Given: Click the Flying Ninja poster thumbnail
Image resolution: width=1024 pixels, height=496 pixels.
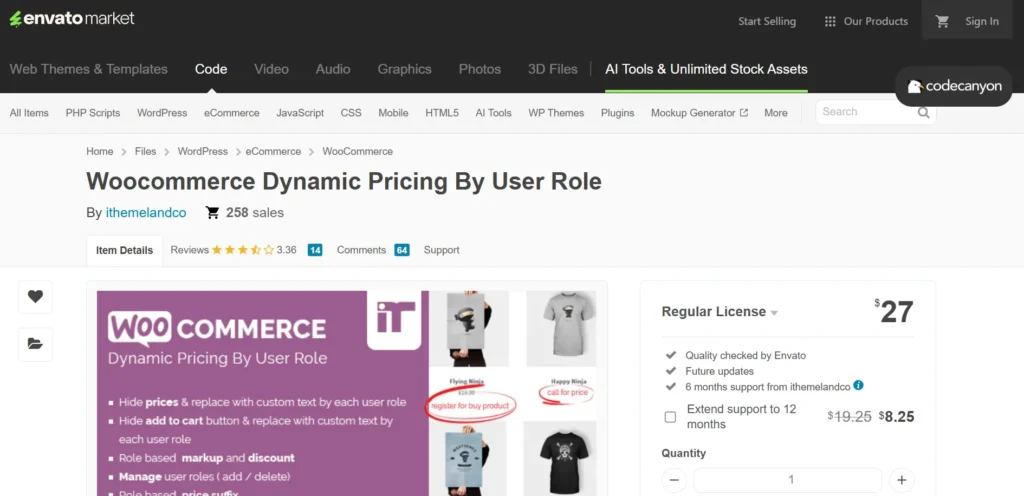Looking at the screenshot, I should tap(470, 329).
